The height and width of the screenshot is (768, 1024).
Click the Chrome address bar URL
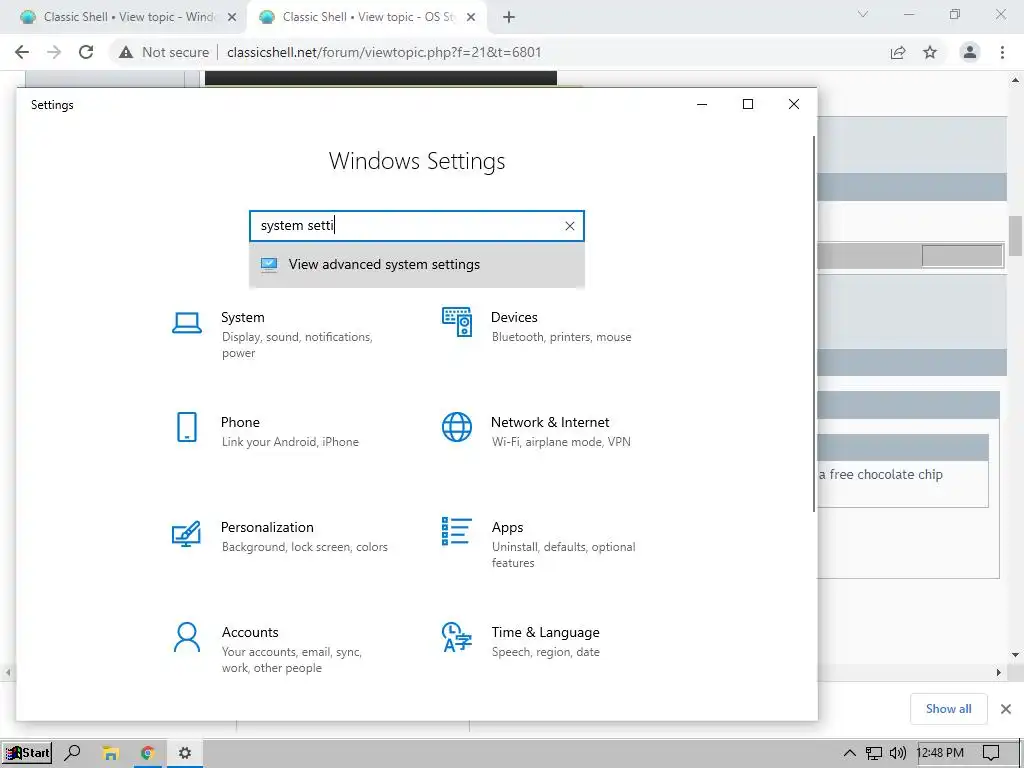(384, 52)
